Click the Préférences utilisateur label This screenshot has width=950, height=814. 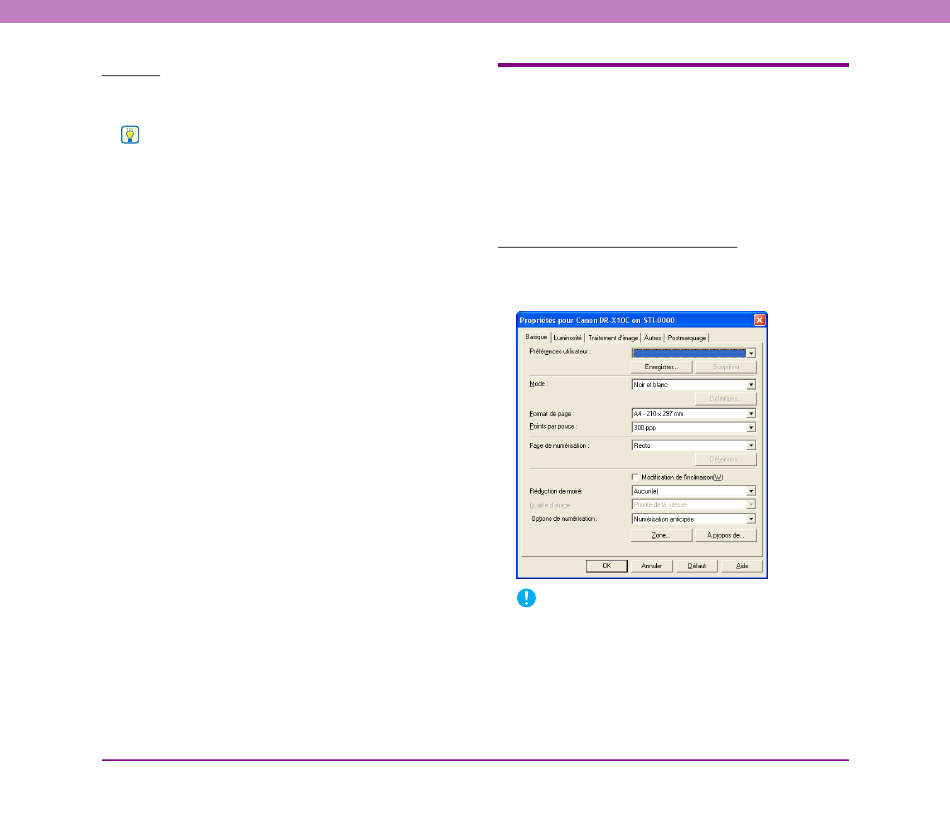pyautogui.click(x=560, y=352)
